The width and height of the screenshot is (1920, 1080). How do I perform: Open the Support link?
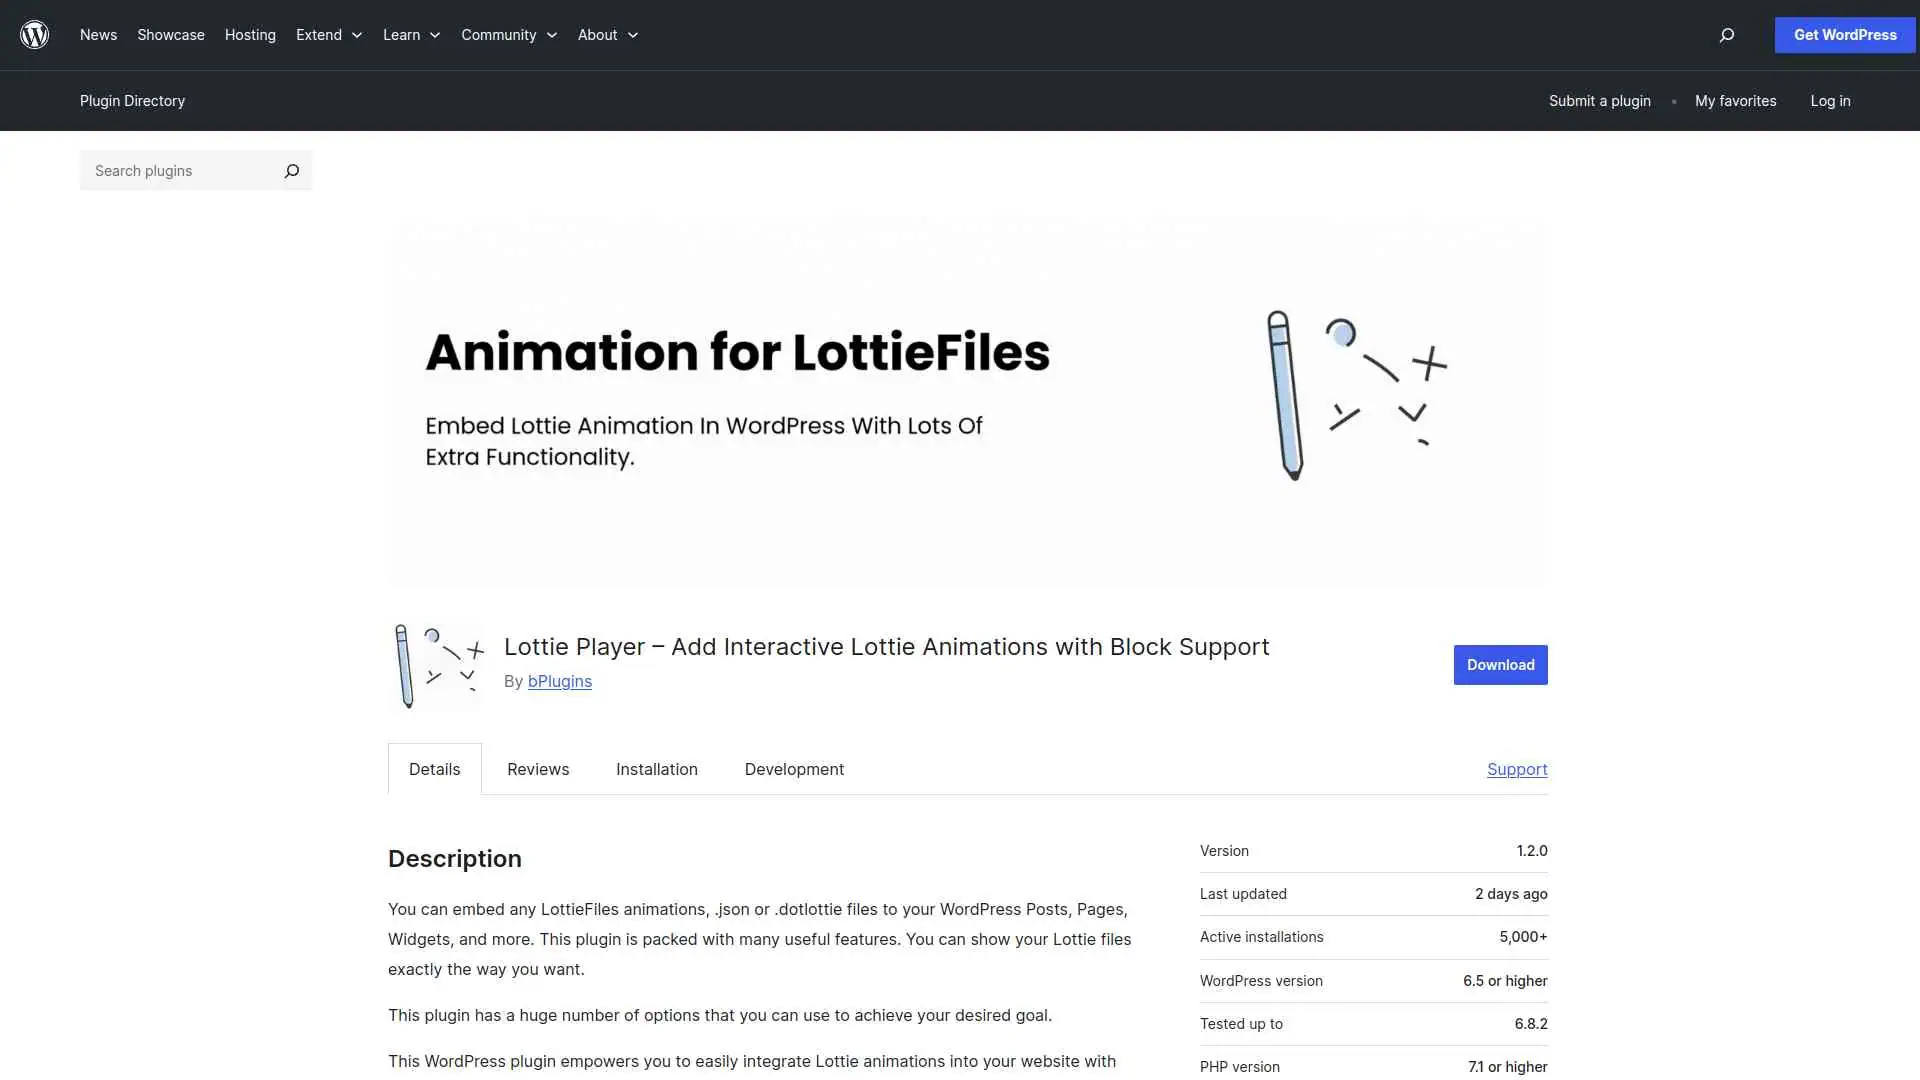[x=1517, y=769]
